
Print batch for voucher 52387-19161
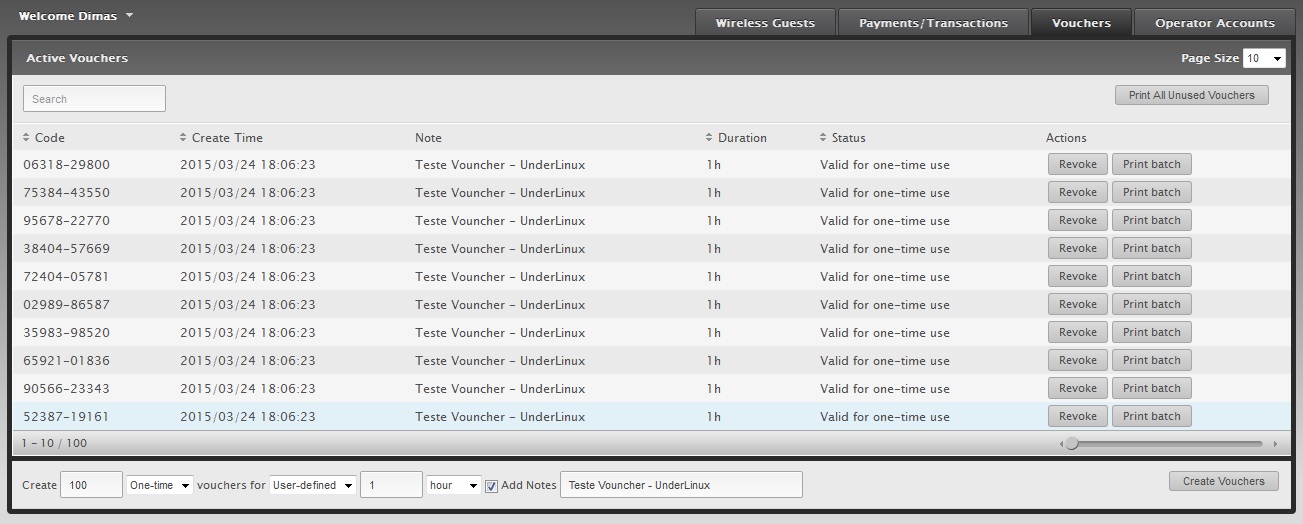pos(1152,416)
